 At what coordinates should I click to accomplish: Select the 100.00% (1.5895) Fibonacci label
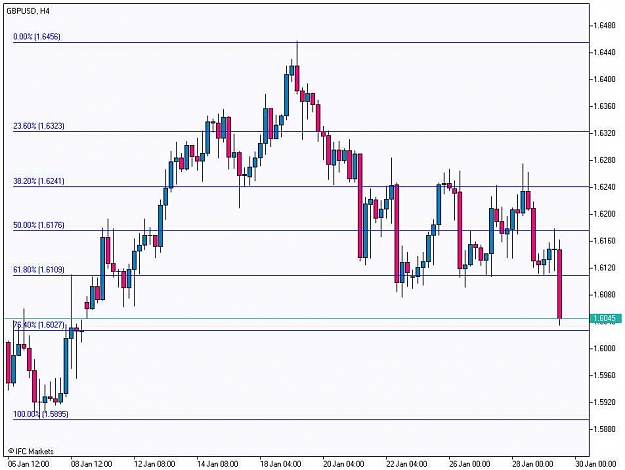coord(41,414)
